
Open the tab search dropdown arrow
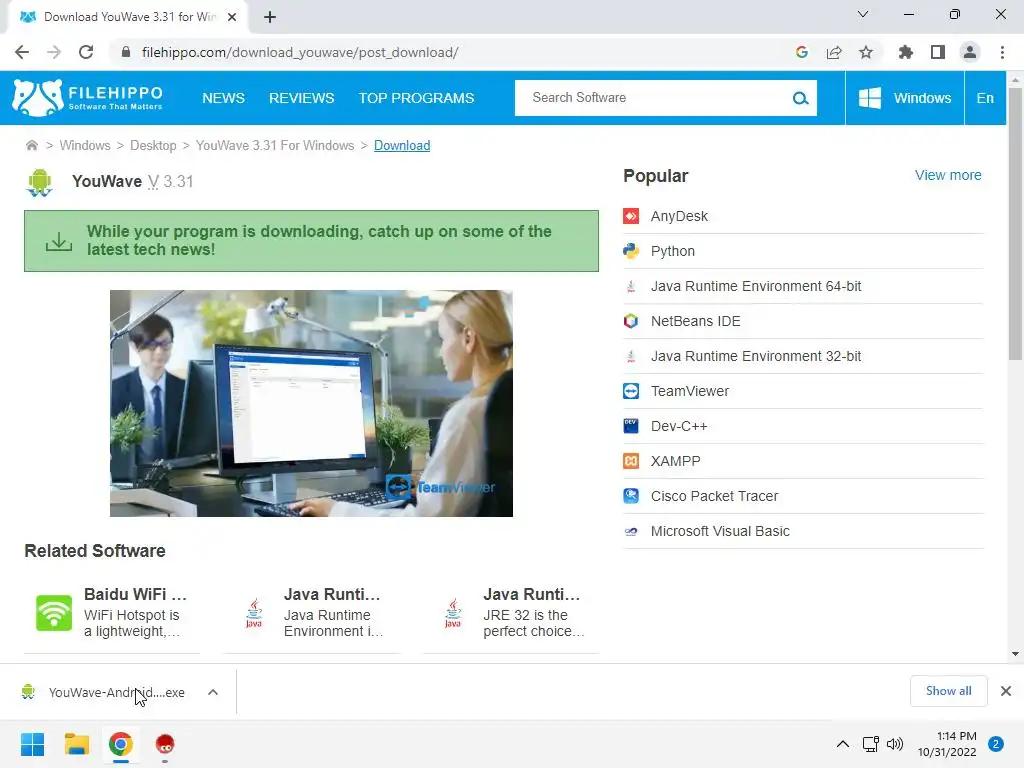863,14
